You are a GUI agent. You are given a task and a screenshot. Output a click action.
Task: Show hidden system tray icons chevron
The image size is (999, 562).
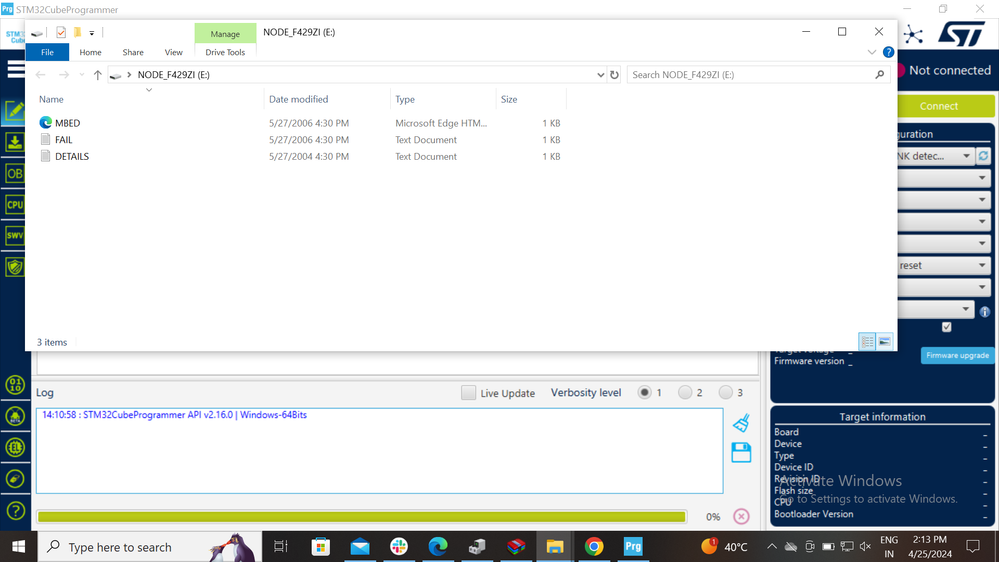point(772,546)
